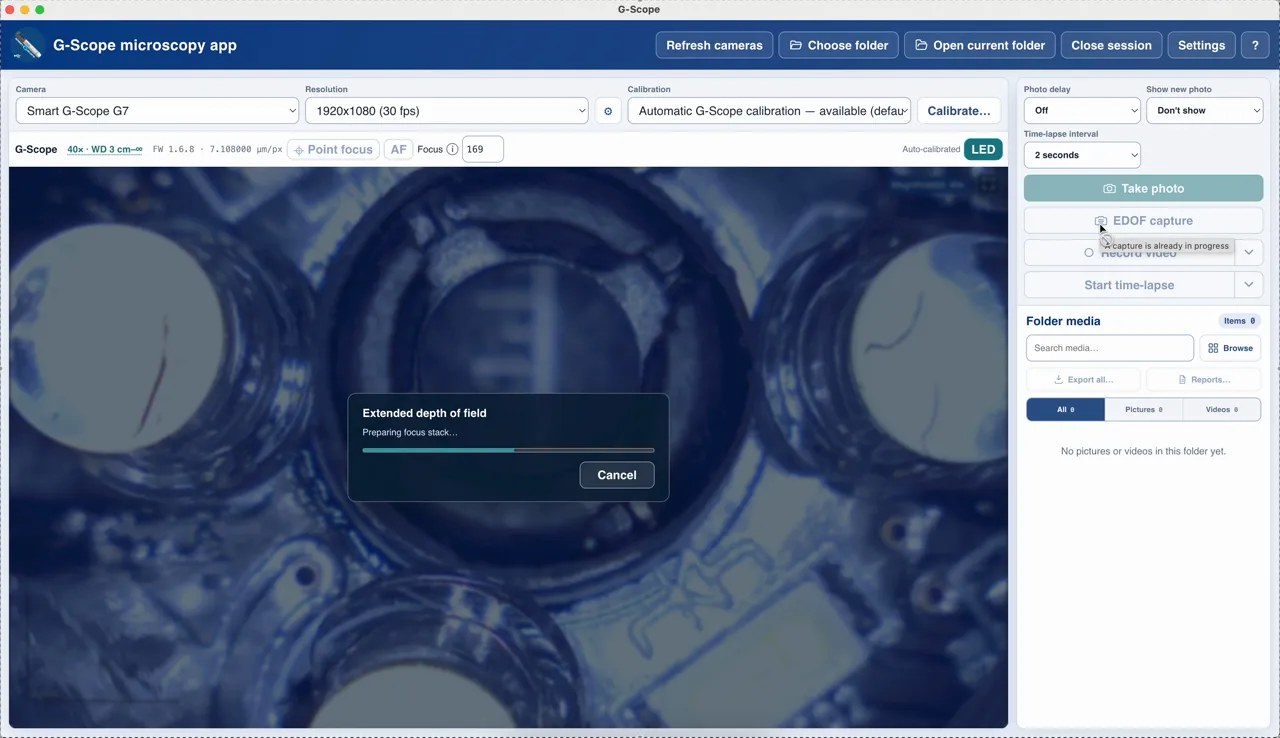This screenshot has height=738, width=1280.
Task: Click the Search media field
Action: pyautogui.click(x=1110, y=348)
